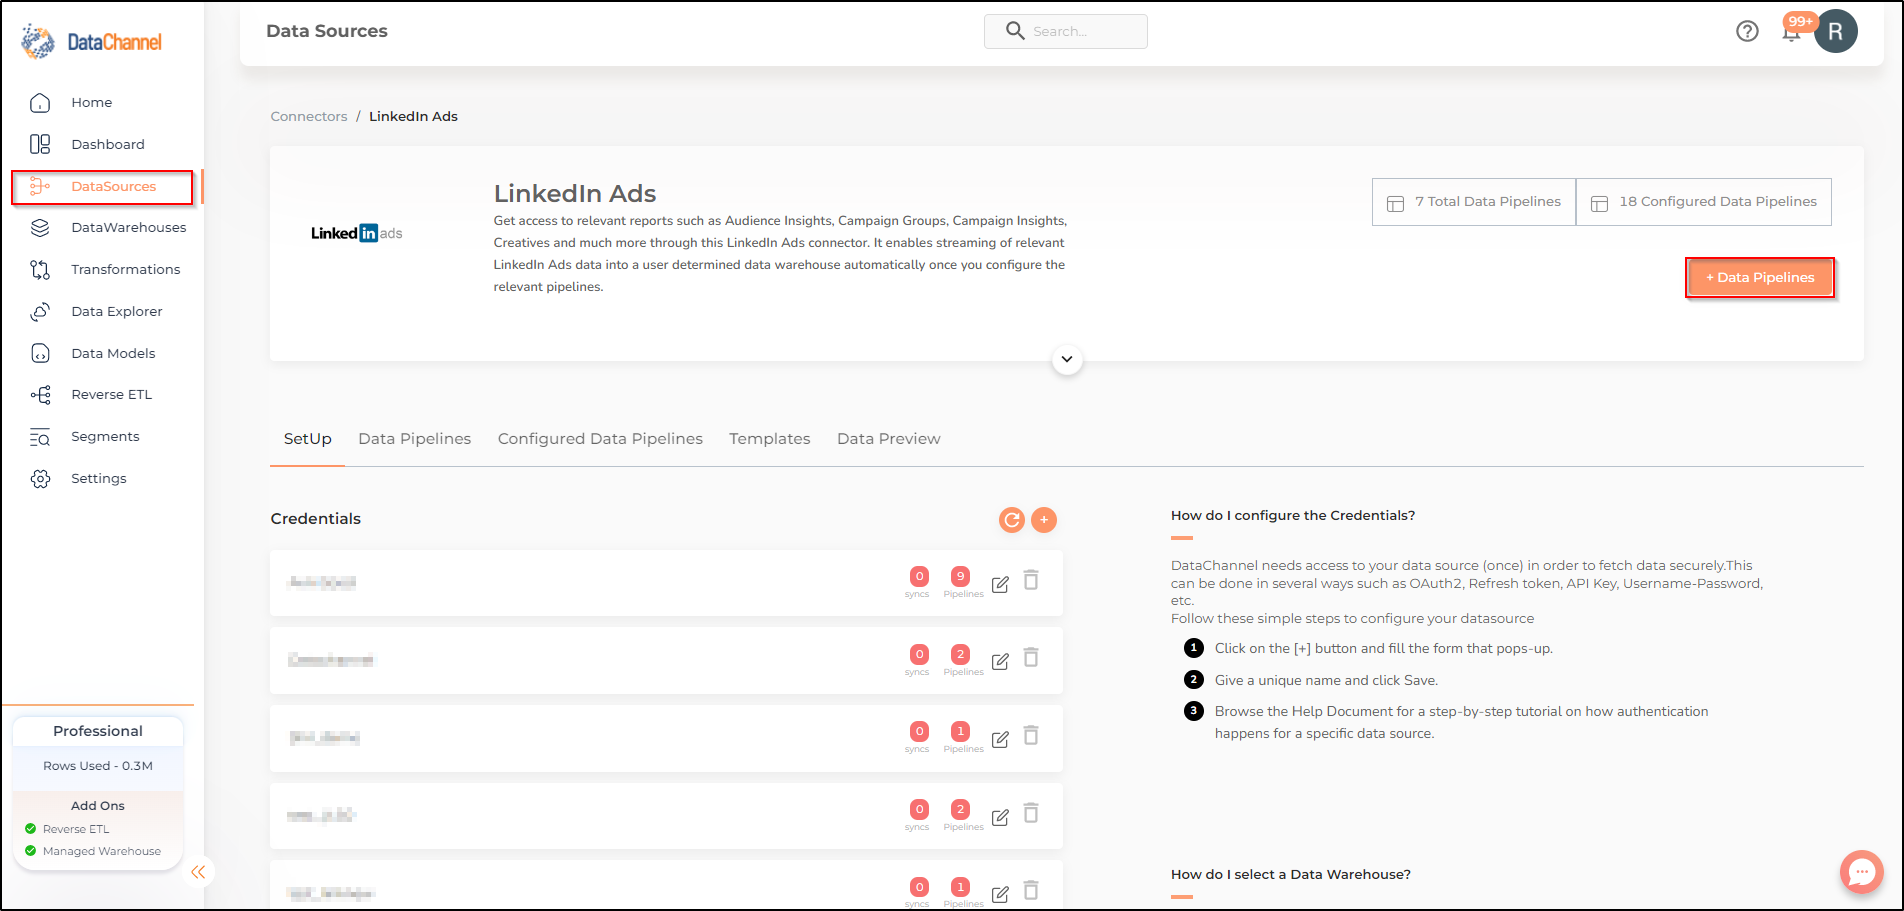Viewport: 1904px width, 911px height.
Task: Click the add credential plus icon
Action: [1044, 520]
